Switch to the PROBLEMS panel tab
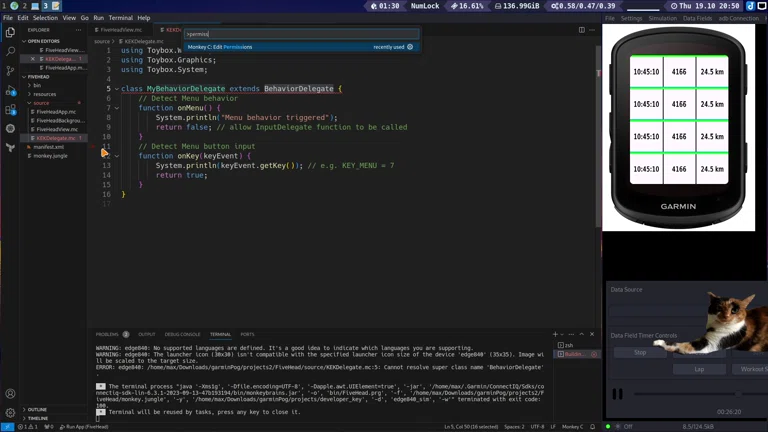 click(107, 334)
